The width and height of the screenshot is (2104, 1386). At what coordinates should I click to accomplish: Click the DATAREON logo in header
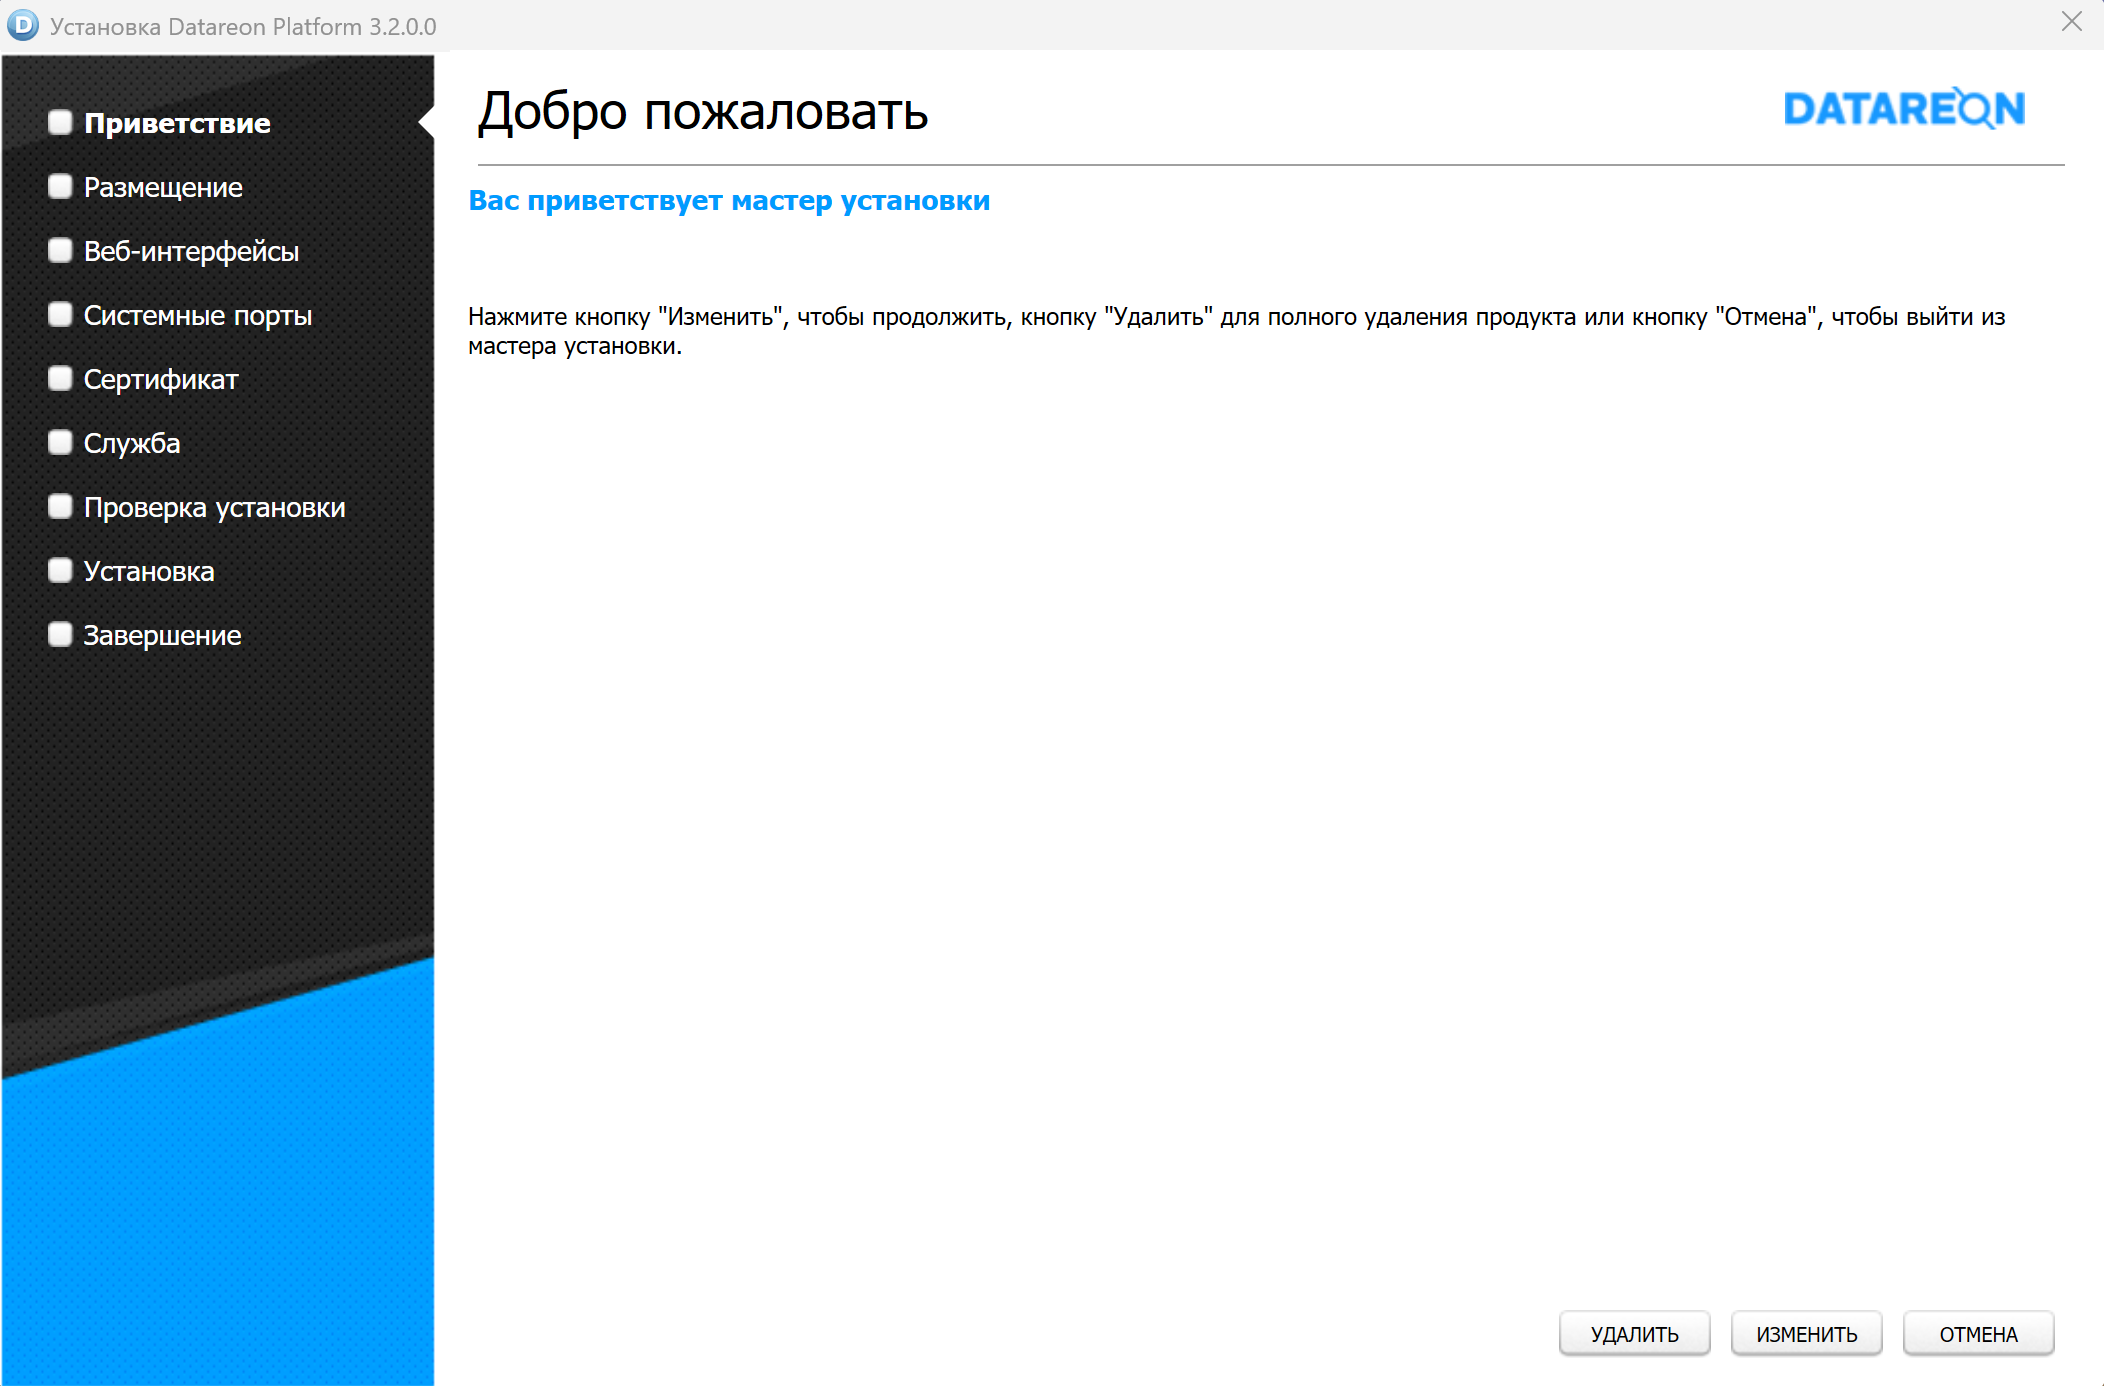[x=1904, y=109]
